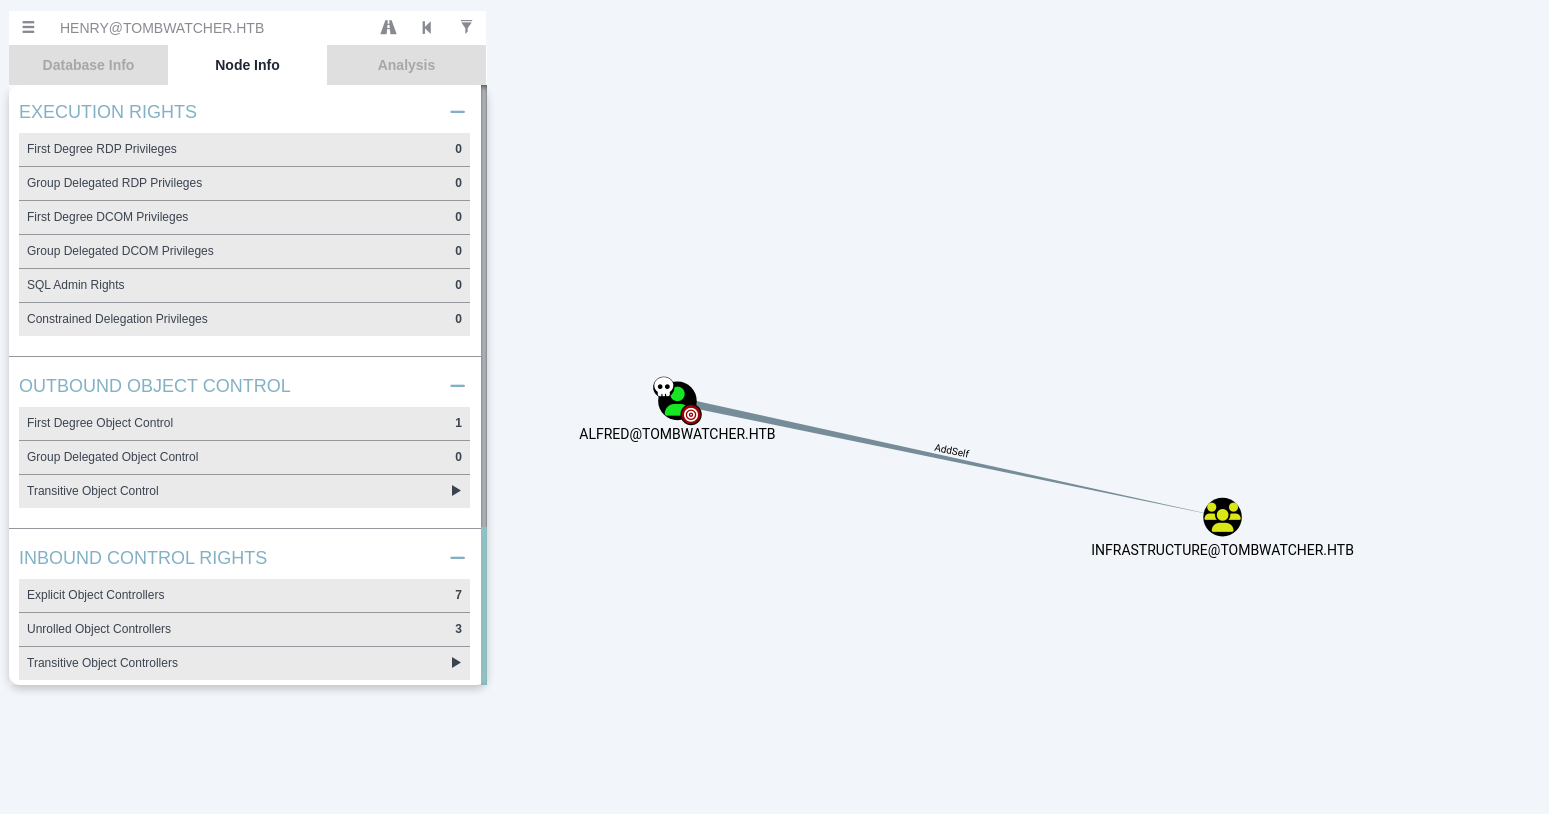This screenshot has height=814, width=1549.
Task: Collapse the Execution Rights section
Action: click(x=457, y=112)
